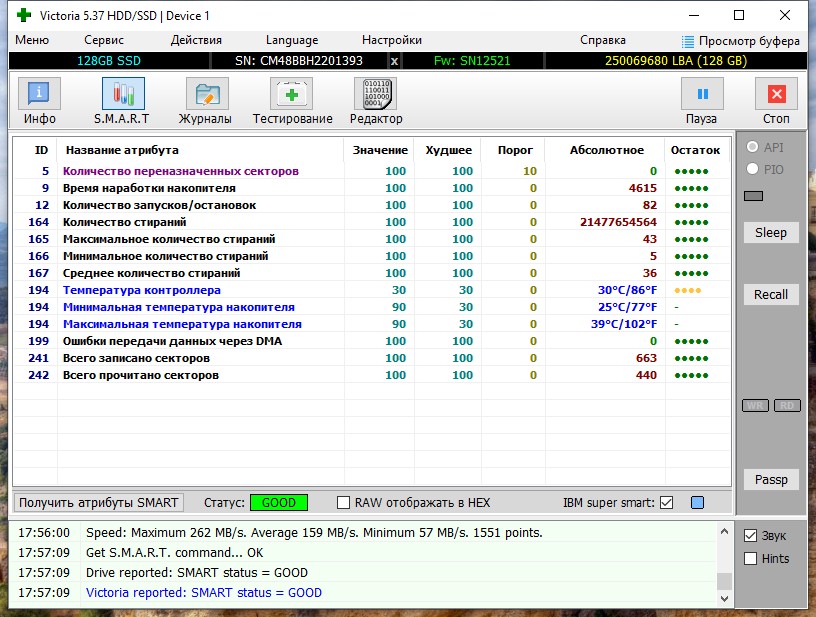Open the Настройки menu
816x617 pixels.
click(x=392, y=40)
